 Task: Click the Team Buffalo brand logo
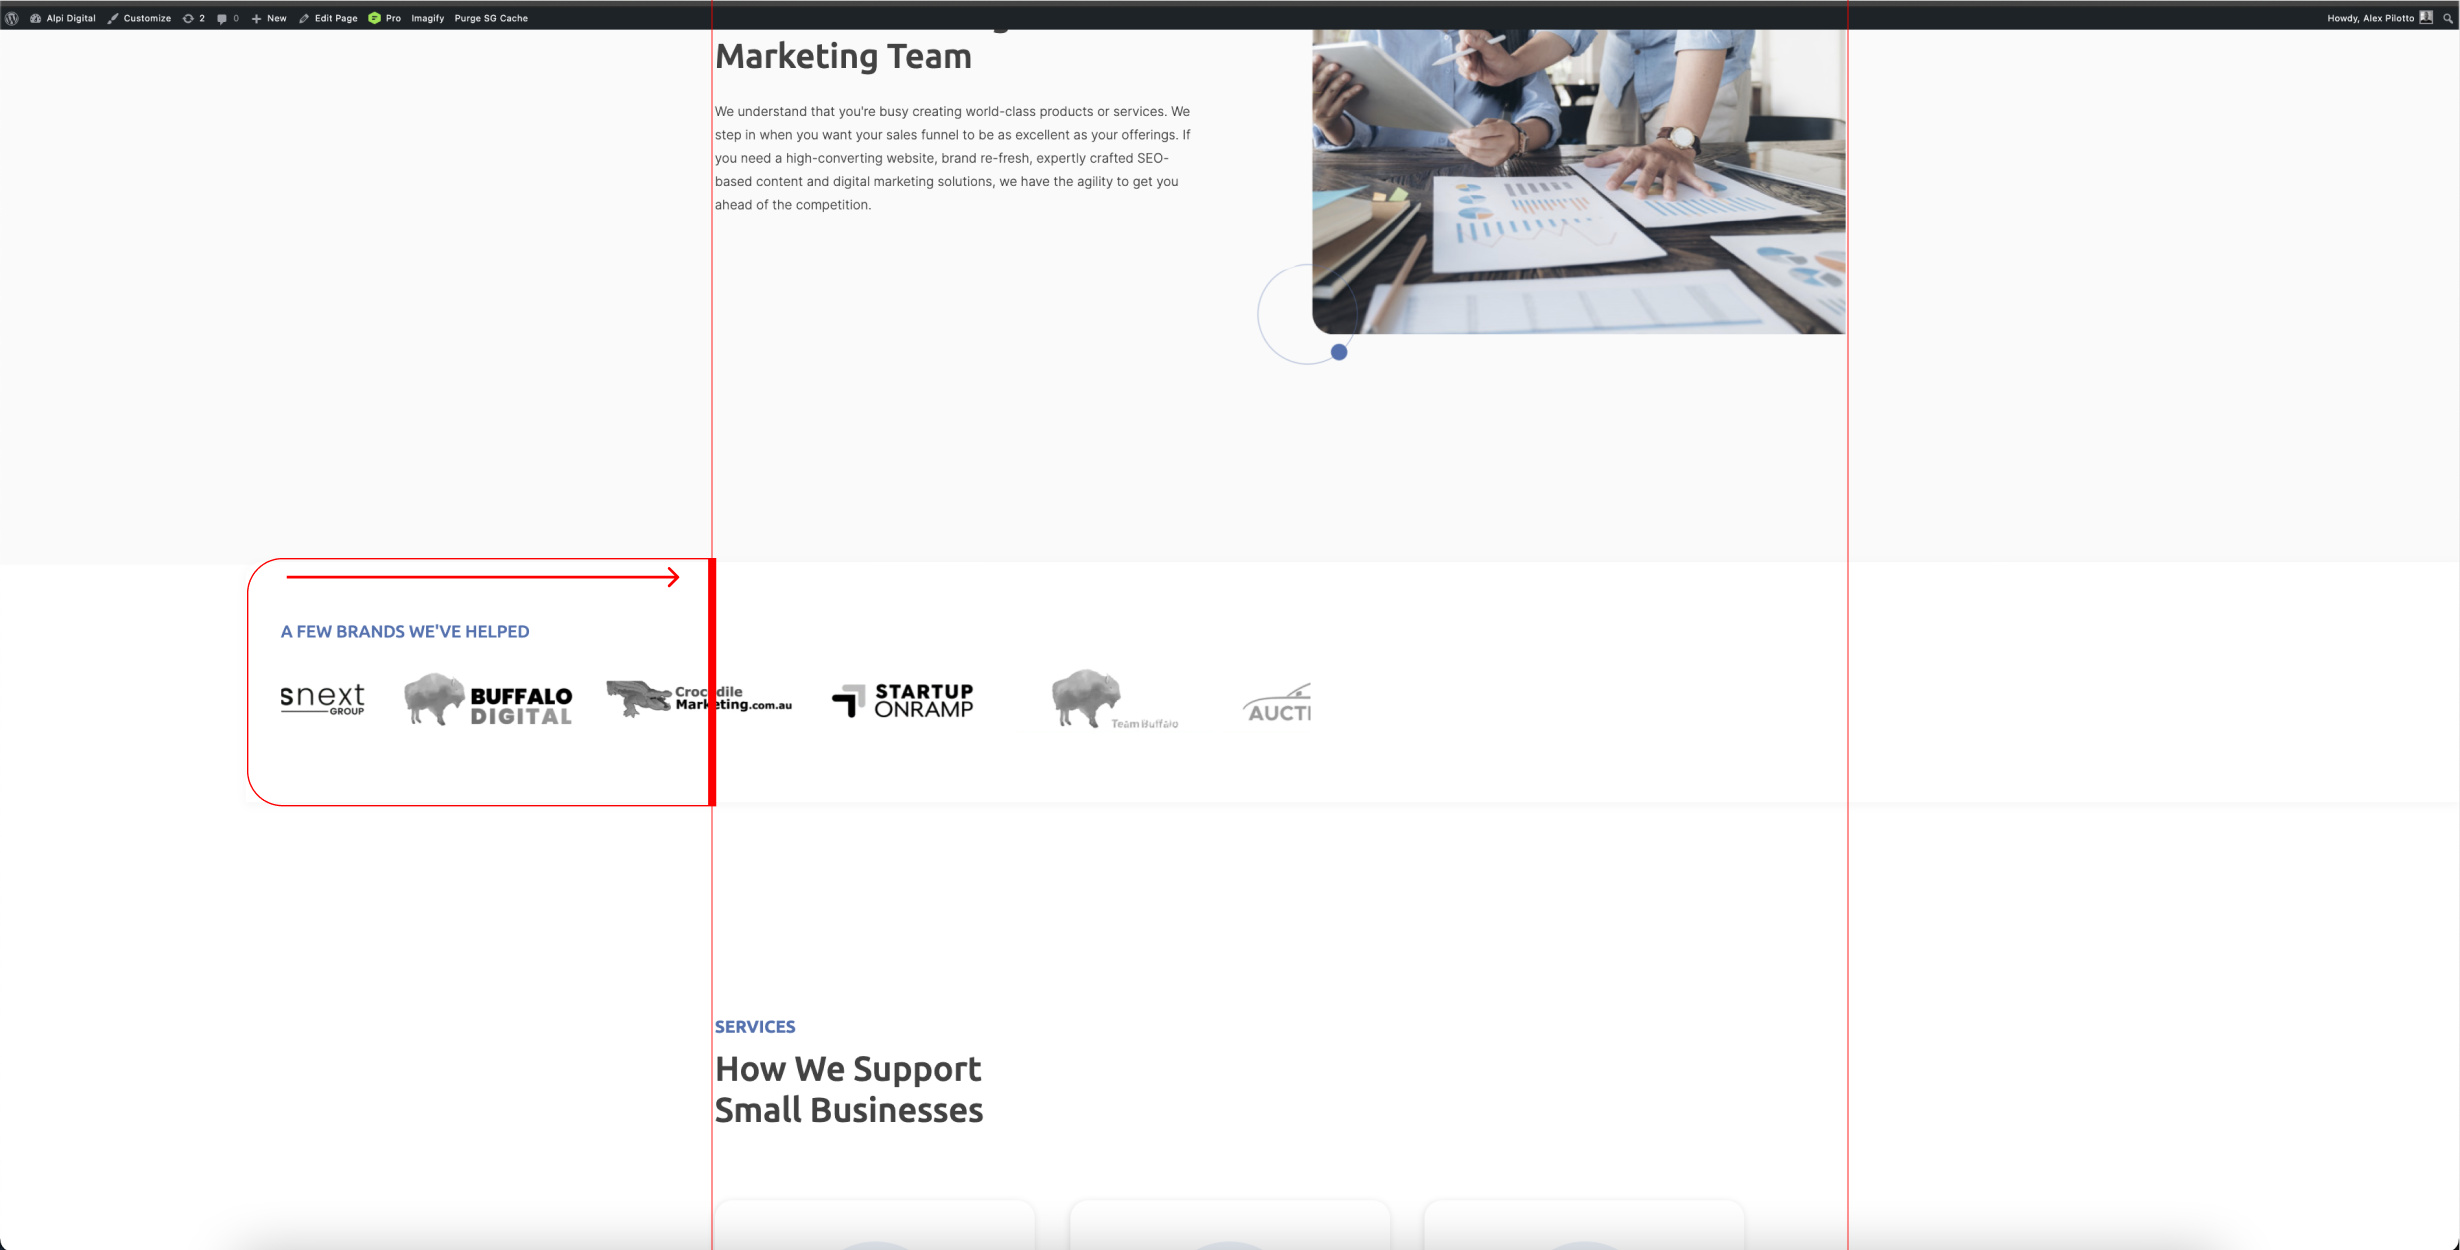click(x=1115, y=699)
